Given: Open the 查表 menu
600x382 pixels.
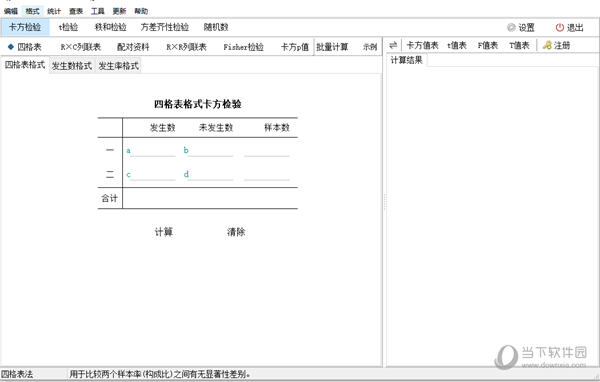Looking at the screenshot, I should pos(76,11).
